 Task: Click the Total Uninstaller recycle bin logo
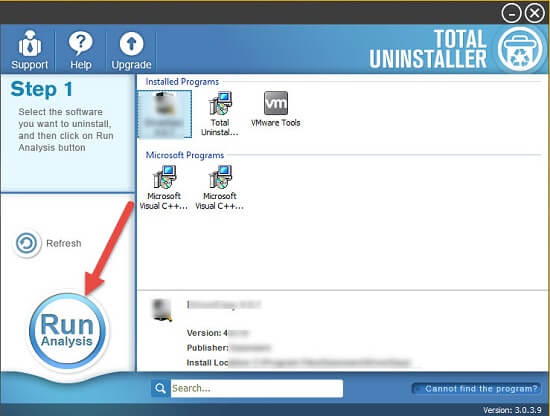(x=520, y=49)
